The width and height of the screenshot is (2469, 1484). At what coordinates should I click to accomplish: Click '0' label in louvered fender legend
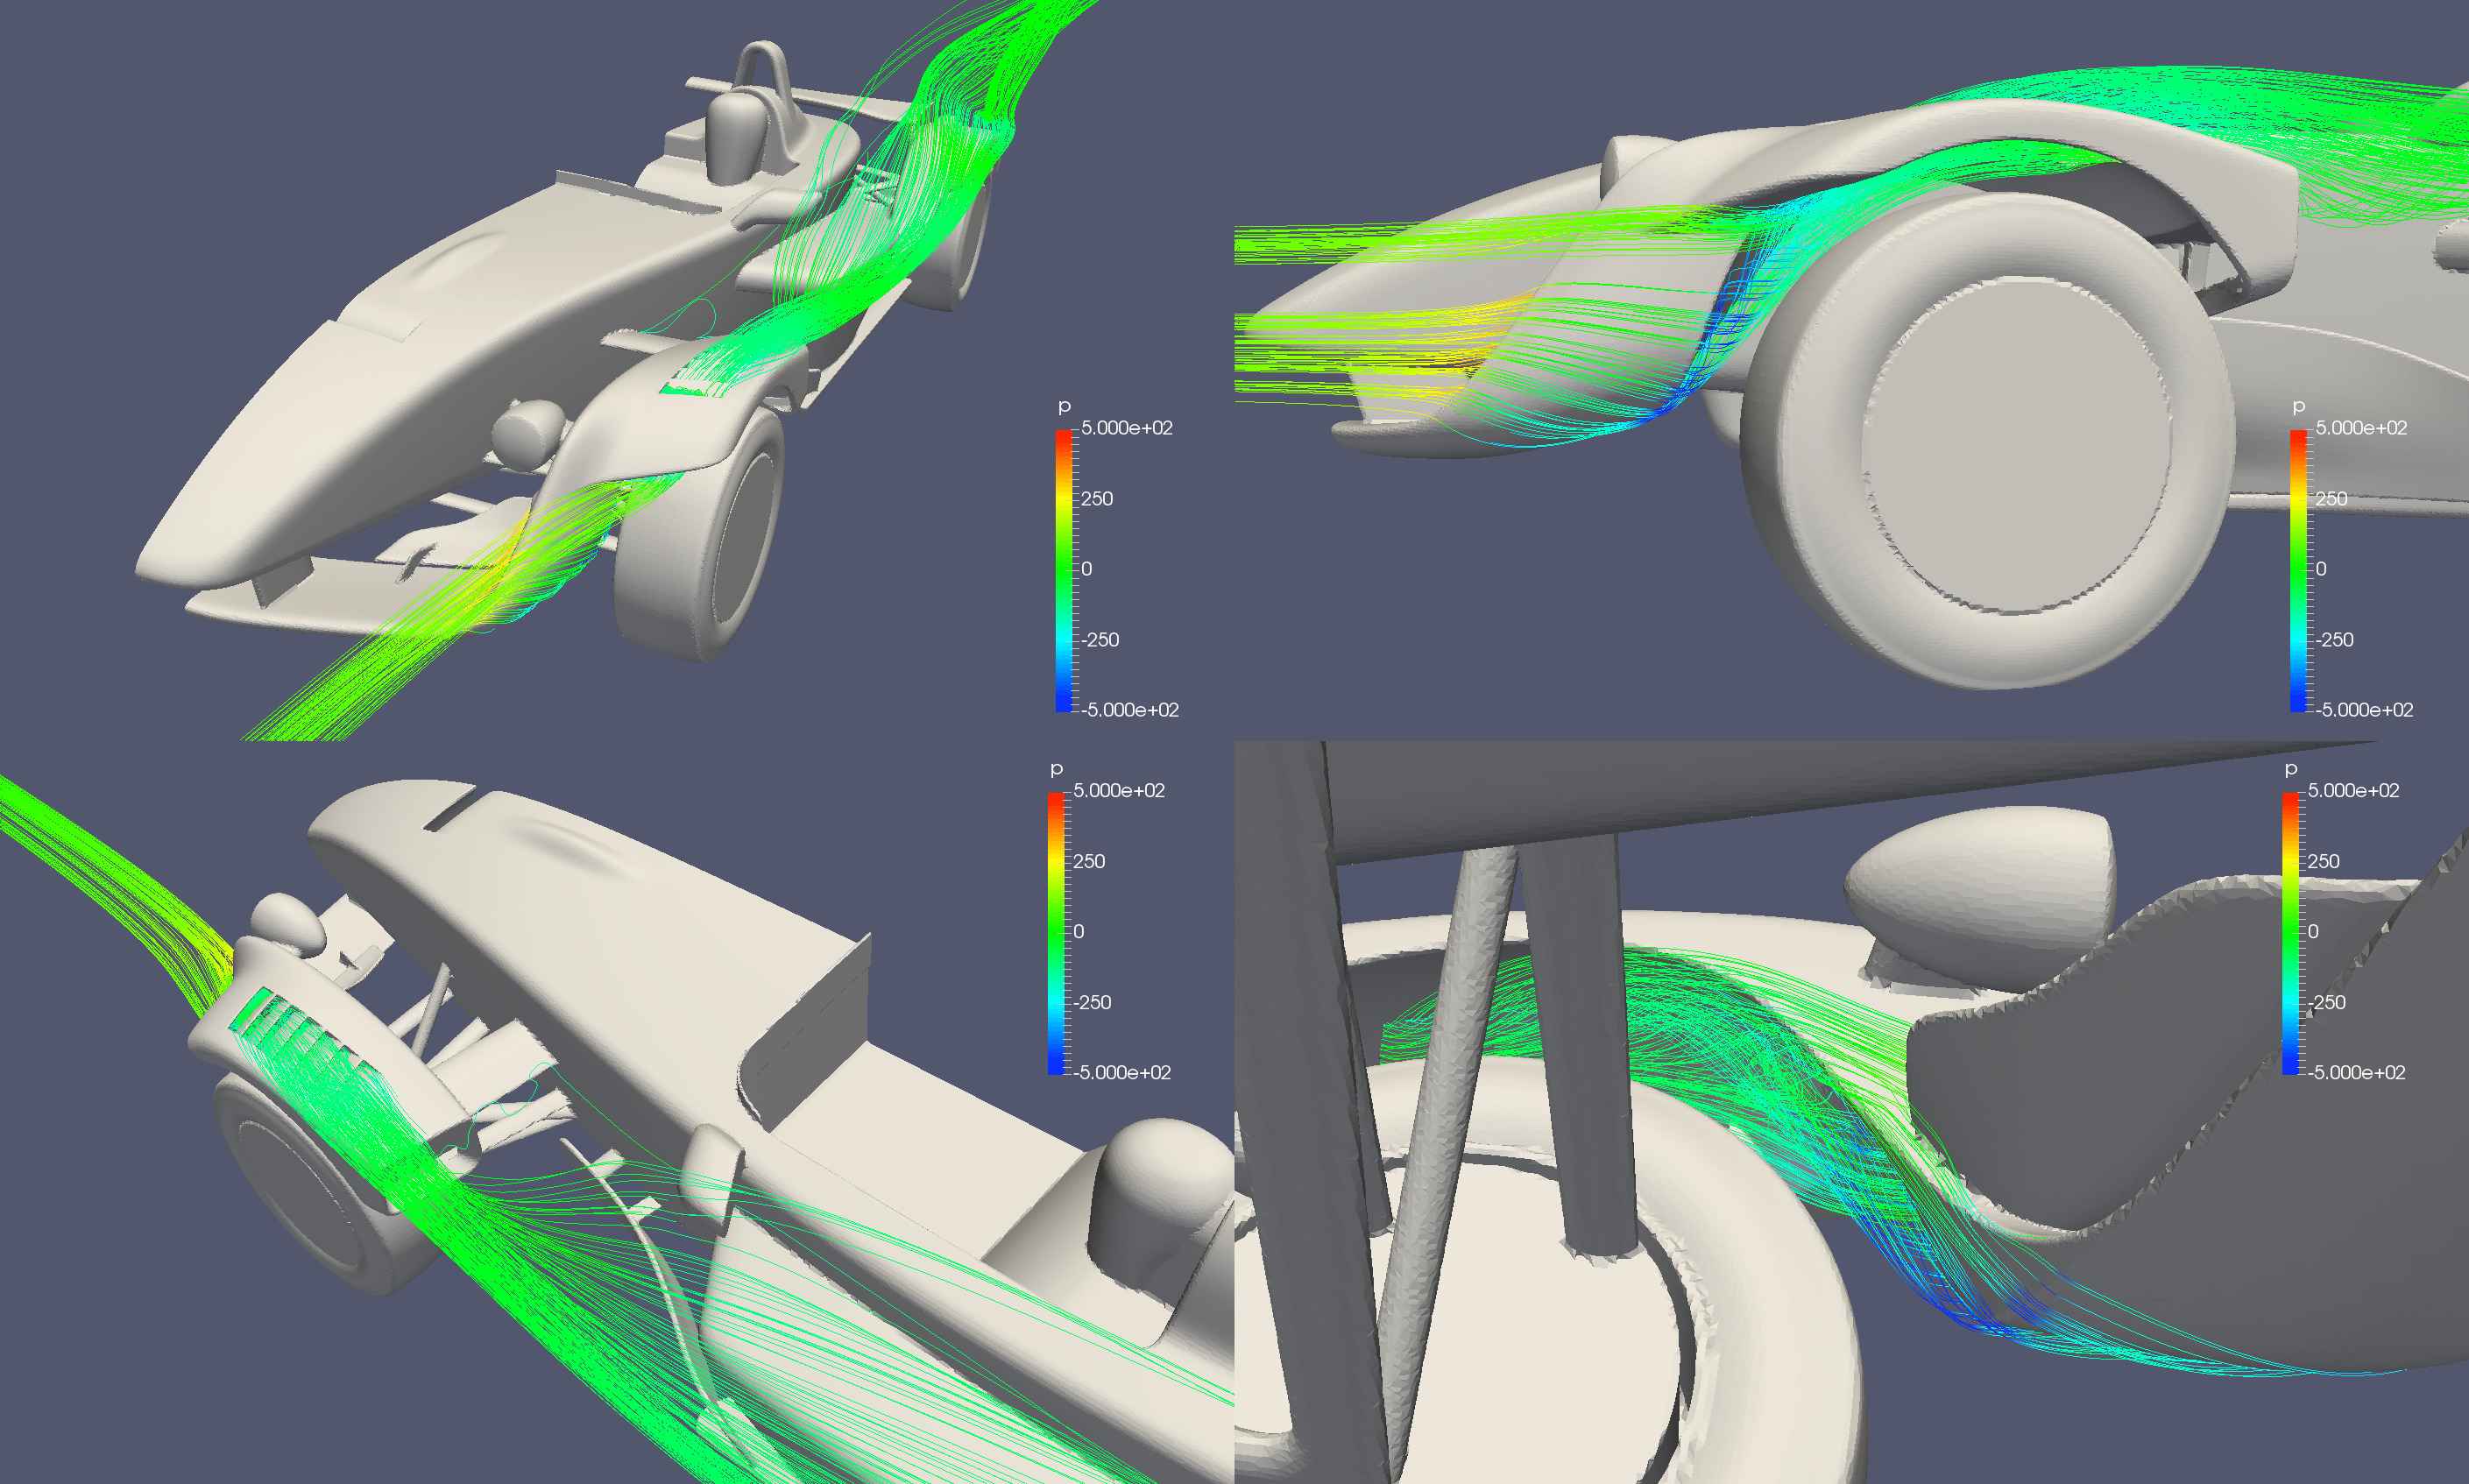[1079, 932]
